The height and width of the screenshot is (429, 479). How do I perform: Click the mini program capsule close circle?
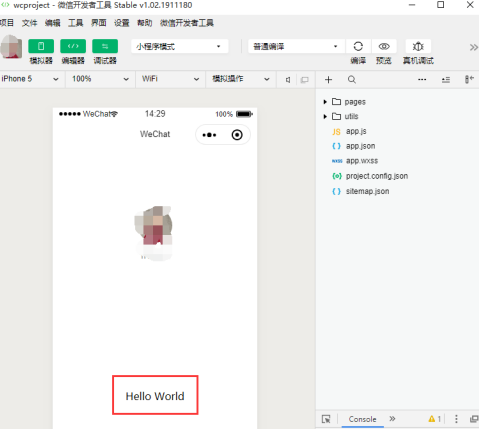pos(237,135)
